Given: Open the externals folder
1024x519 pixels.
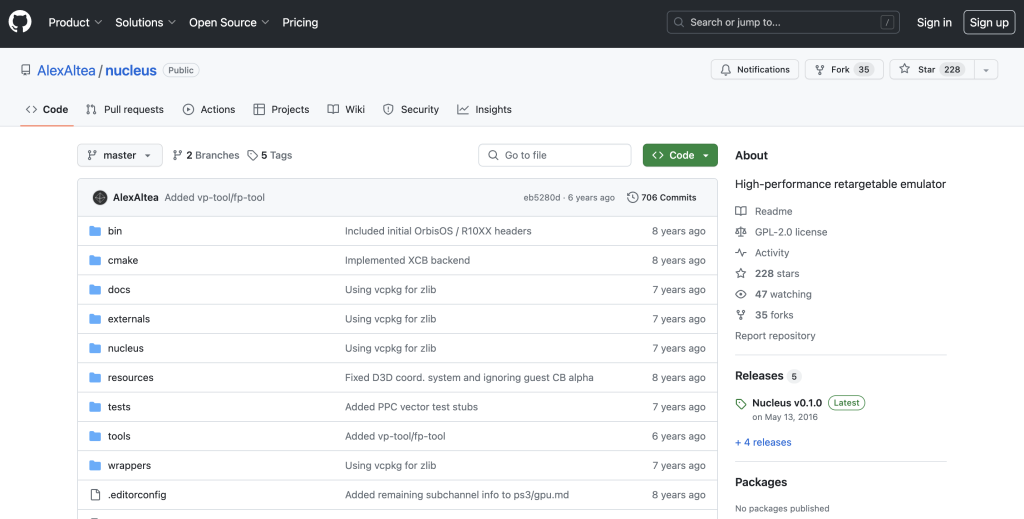Looking at the screenshot, I should pos(129,319).
